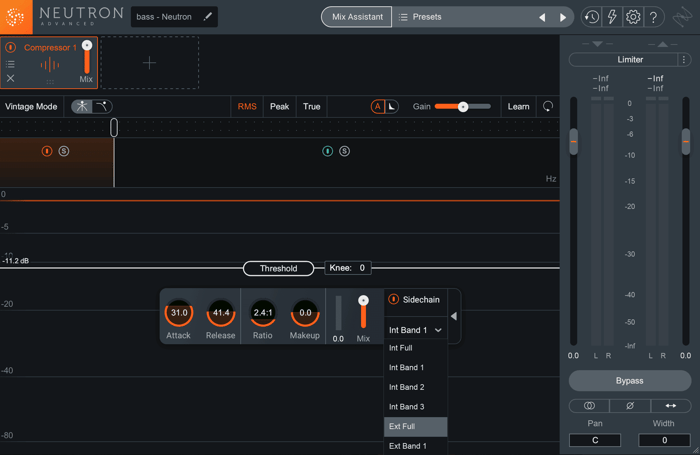Screen dimensions: 700x455
Task: Click the output meter up triangle indicator
Action: [x=662, y=44]
